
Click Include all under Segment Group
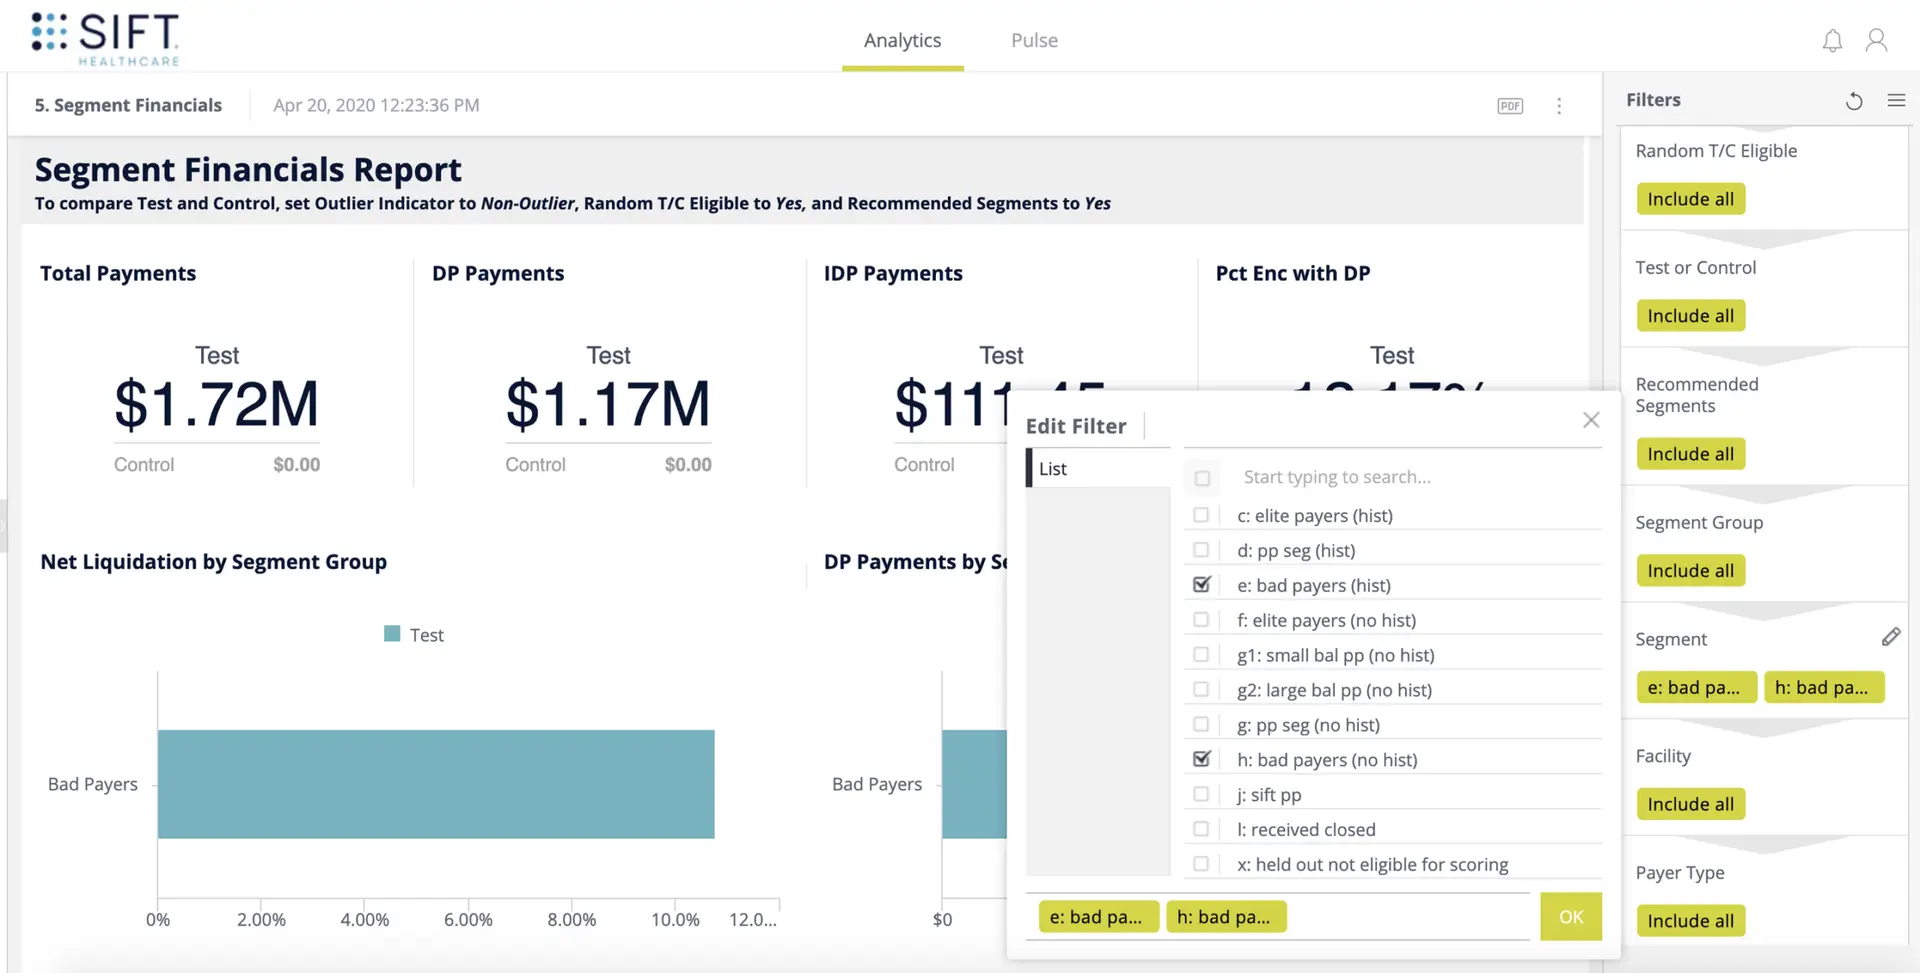coord(1690,570)
